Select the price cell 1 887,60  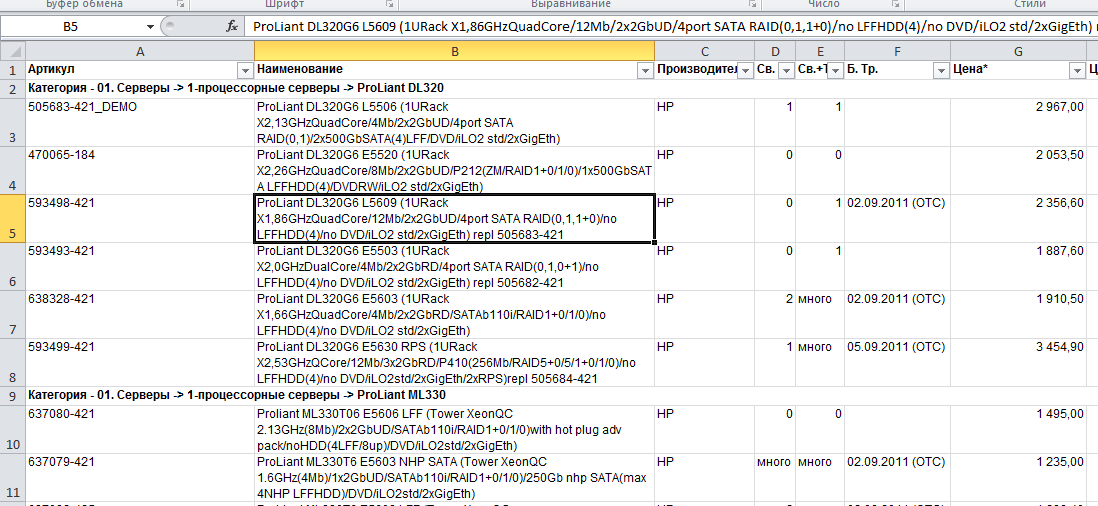click(x=1018, y=267)
